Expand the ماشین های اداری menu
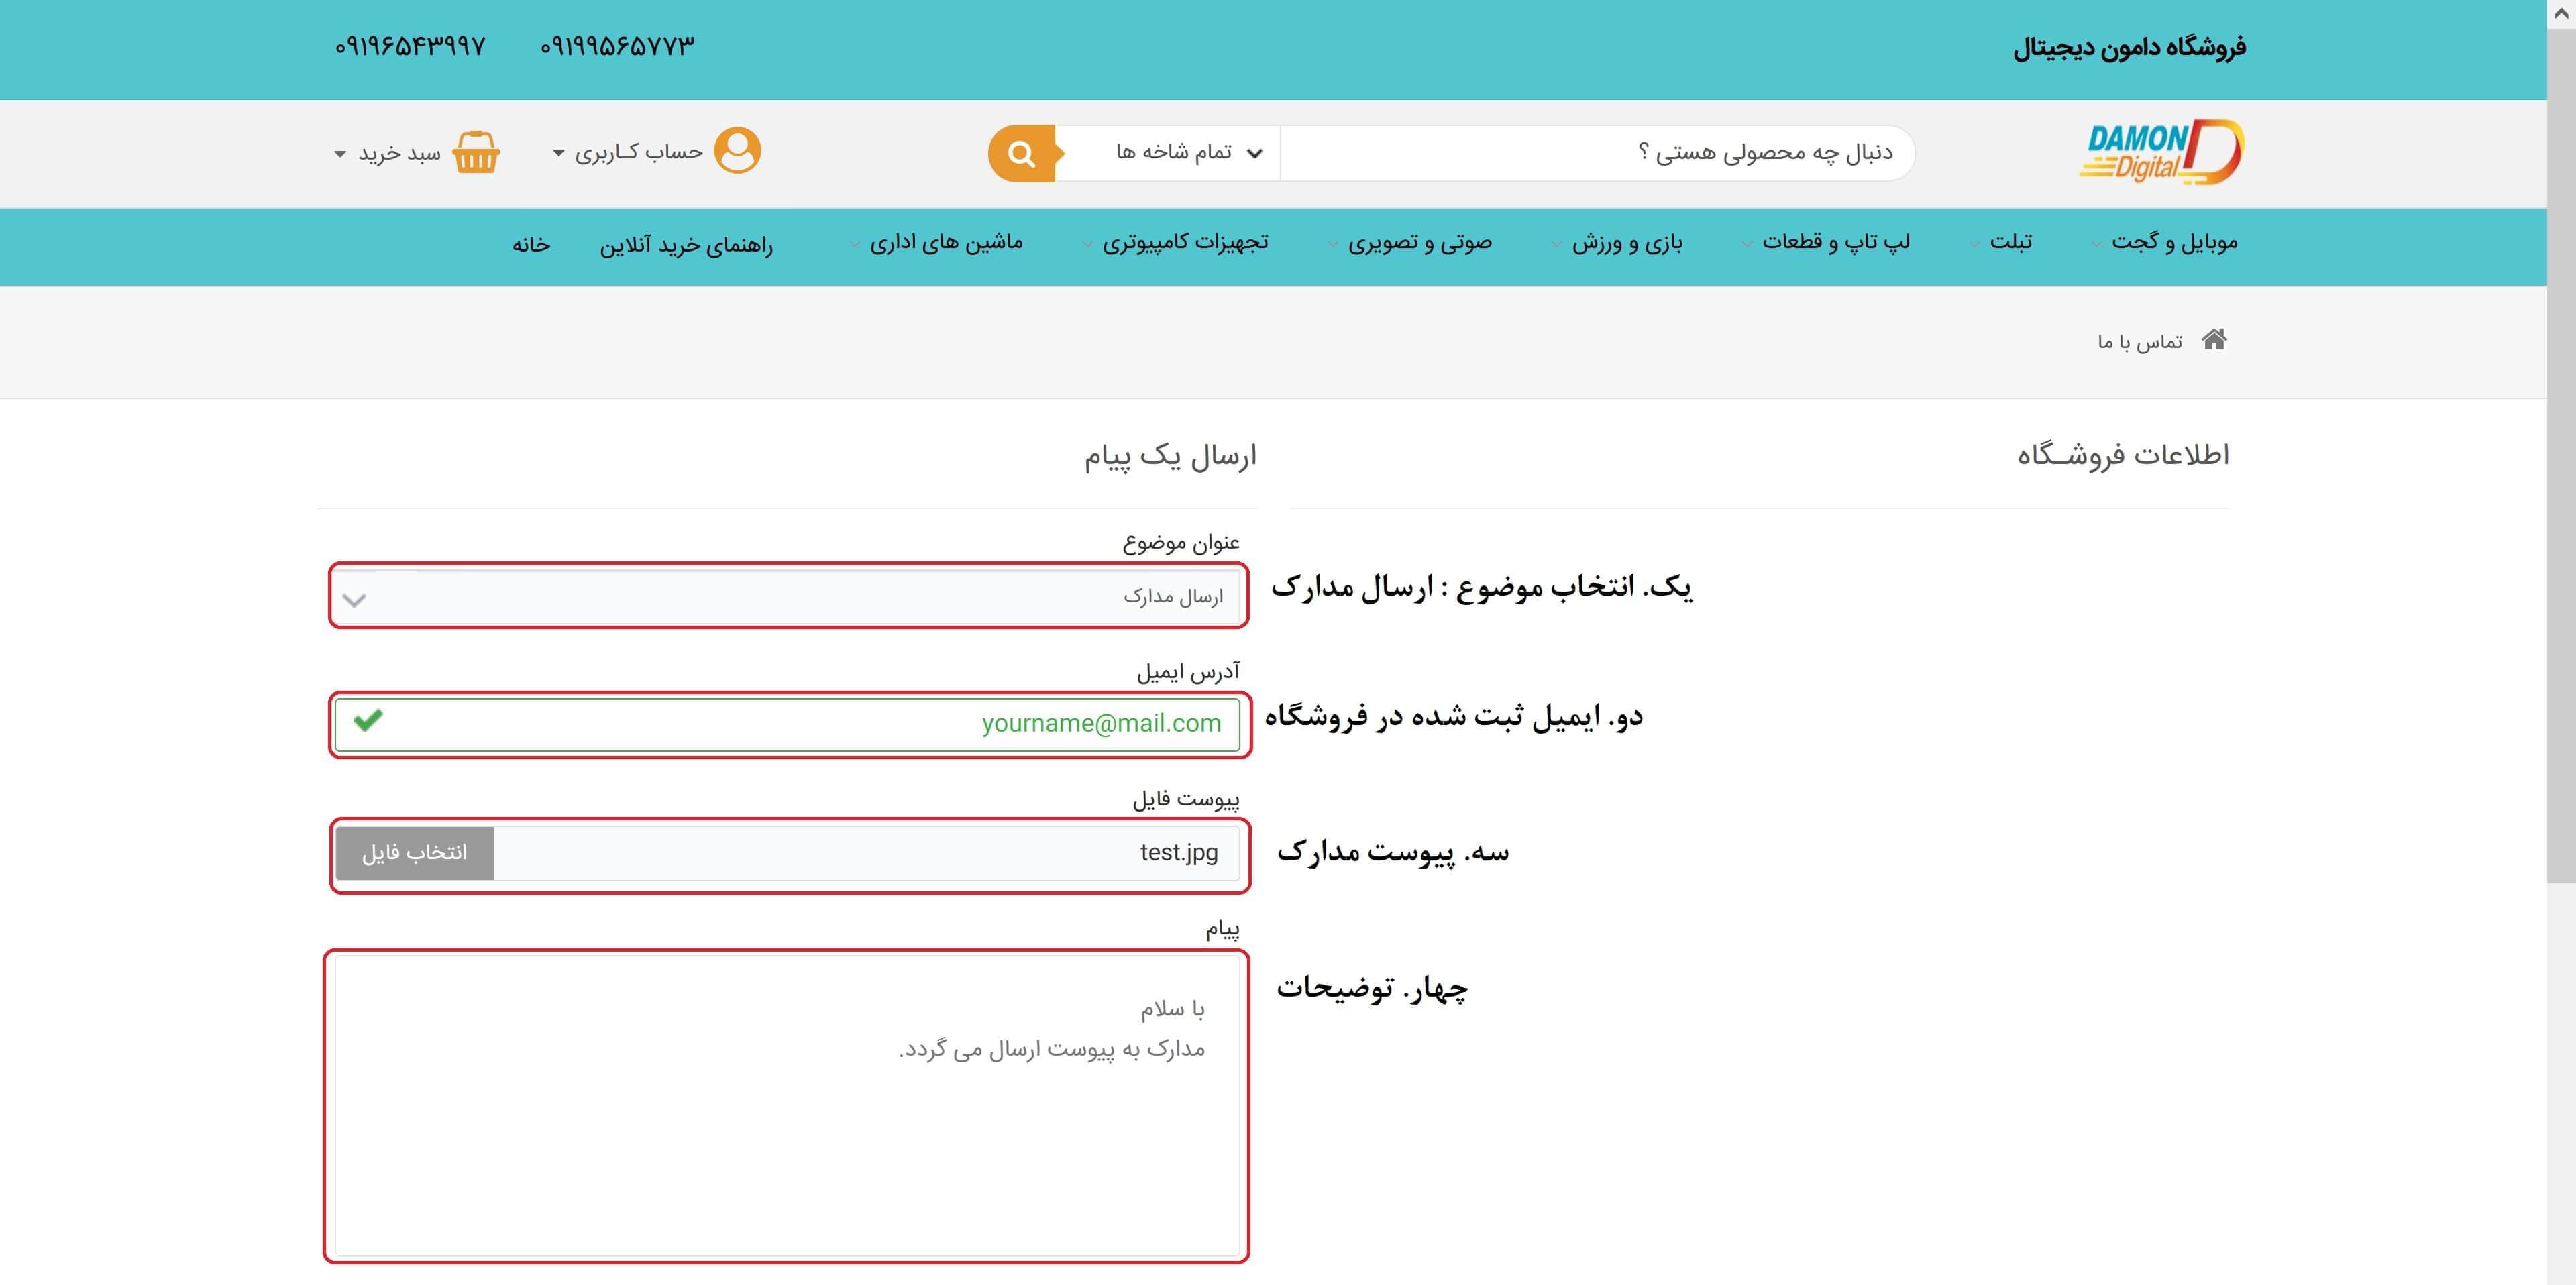Viewport: 2576px width, 1285px height. (x=945, y=243)
